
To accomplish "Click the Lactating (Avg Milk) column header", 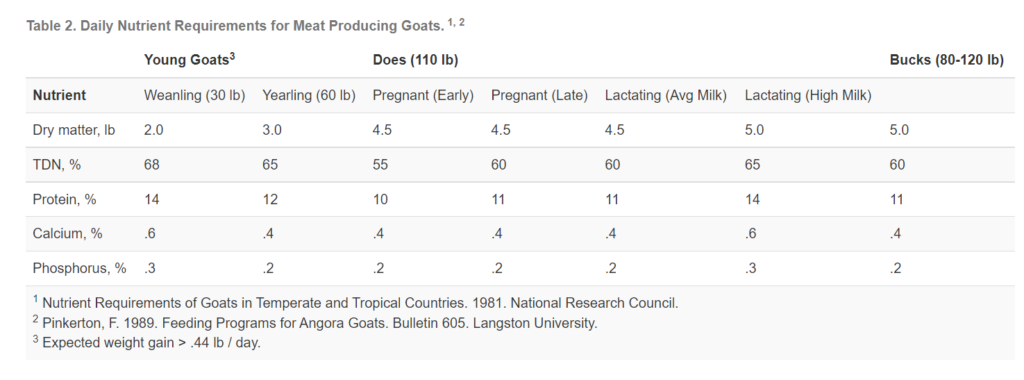I will tap(665, 95).
